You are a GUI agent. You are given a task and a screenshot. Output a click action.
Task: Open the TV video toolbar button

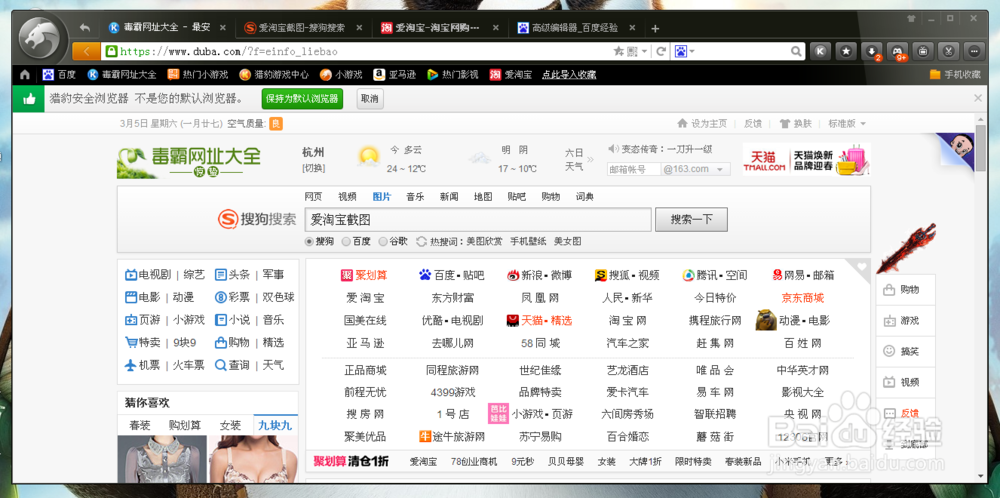tap(923, 51)
